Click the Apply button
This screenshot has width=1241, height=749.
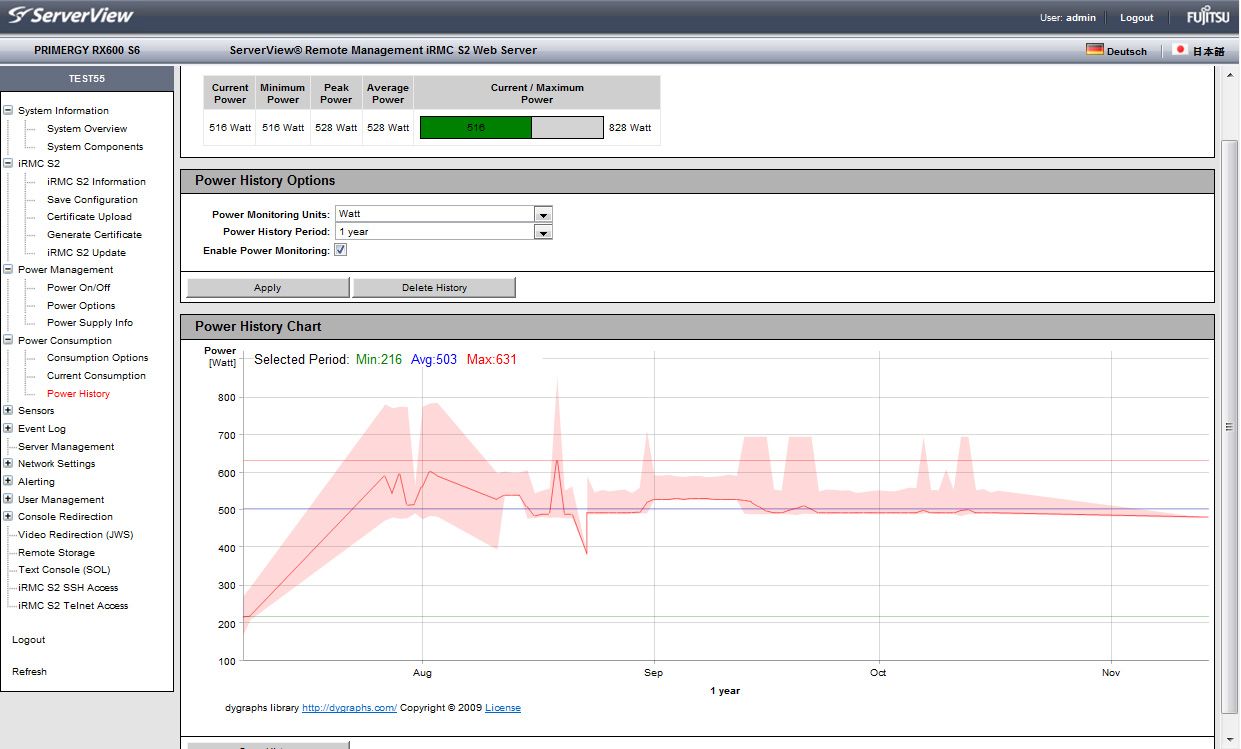(268, 288)
